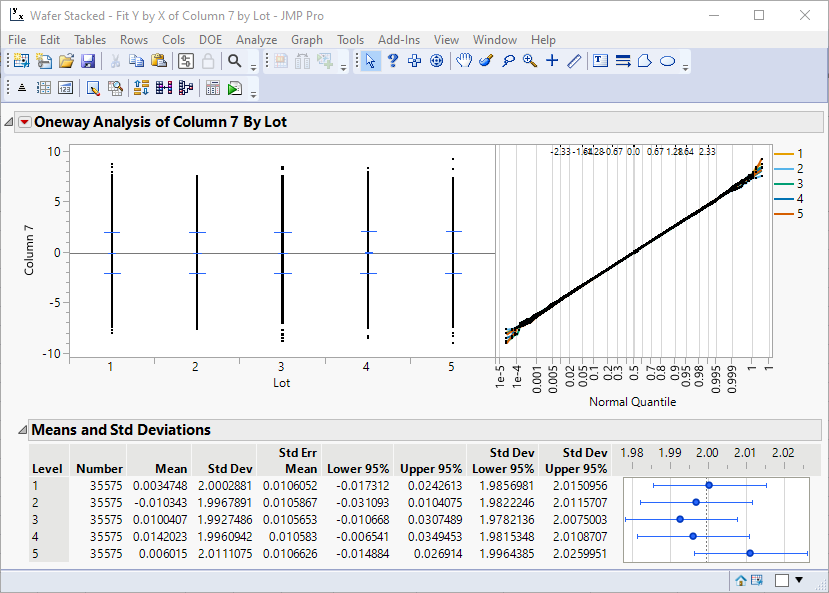Select the Brush tool in toolbar
Viewport: 829px width, 593px height.
click(486, 62)
